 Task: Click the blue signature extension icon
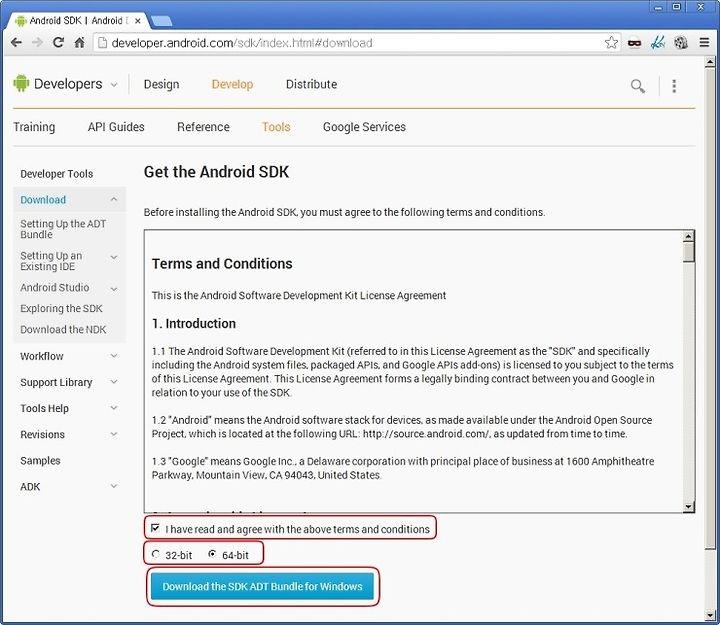coord(658,43)
